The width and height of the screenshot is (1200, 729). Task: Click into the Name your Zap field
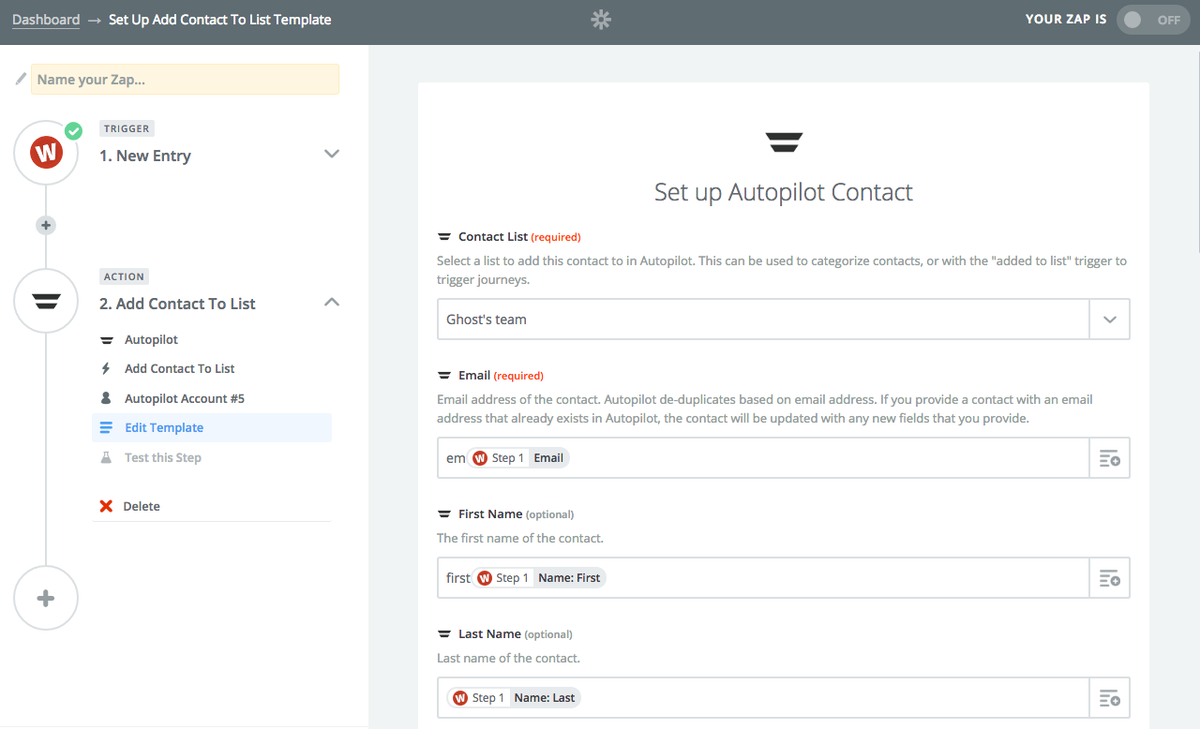[x=185, y=78]
